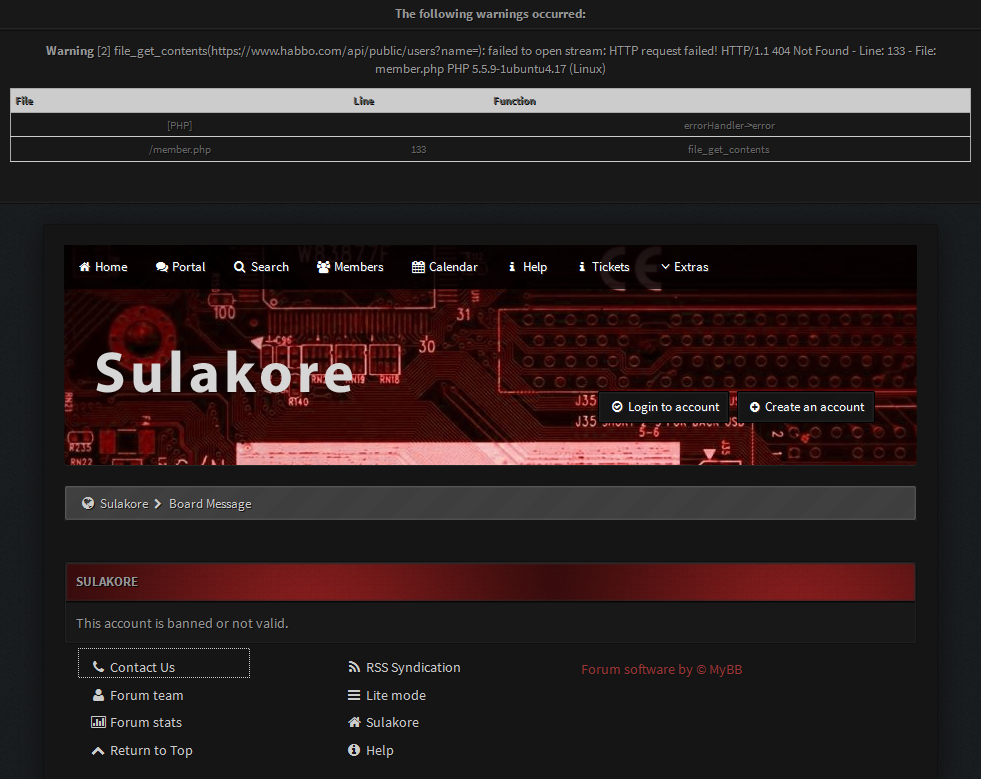Screen dimensions: 981x779
Task: Open the footer Sulakore link
Action: pyautogui.click(x=392, y=723)
